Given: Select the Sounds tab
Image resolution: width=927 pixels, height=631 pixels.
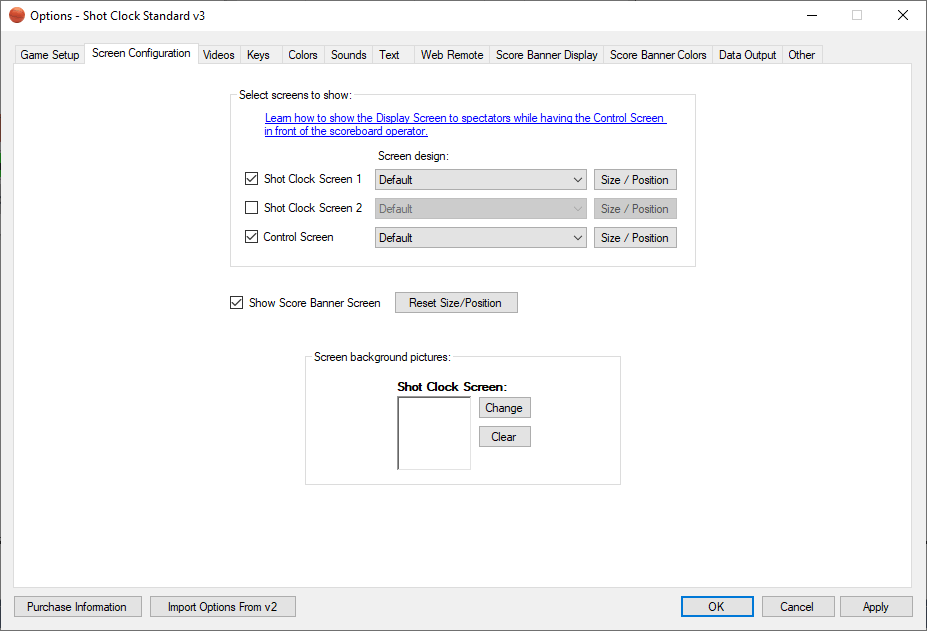Looking at the screenshot, I should [x=349, y=55].
